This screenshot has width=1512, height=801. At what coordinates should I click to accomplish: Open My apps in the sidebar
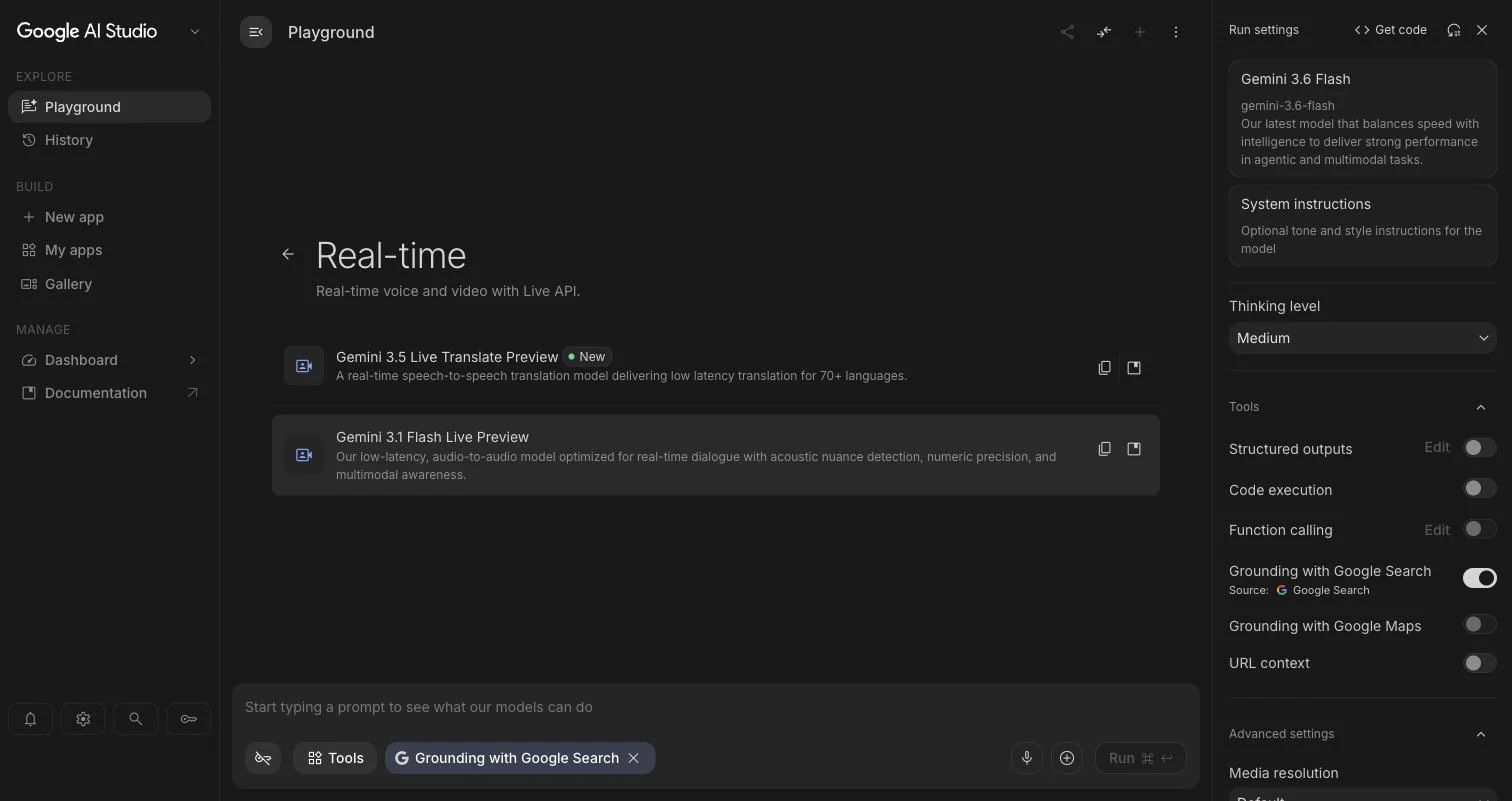(110, 250)
